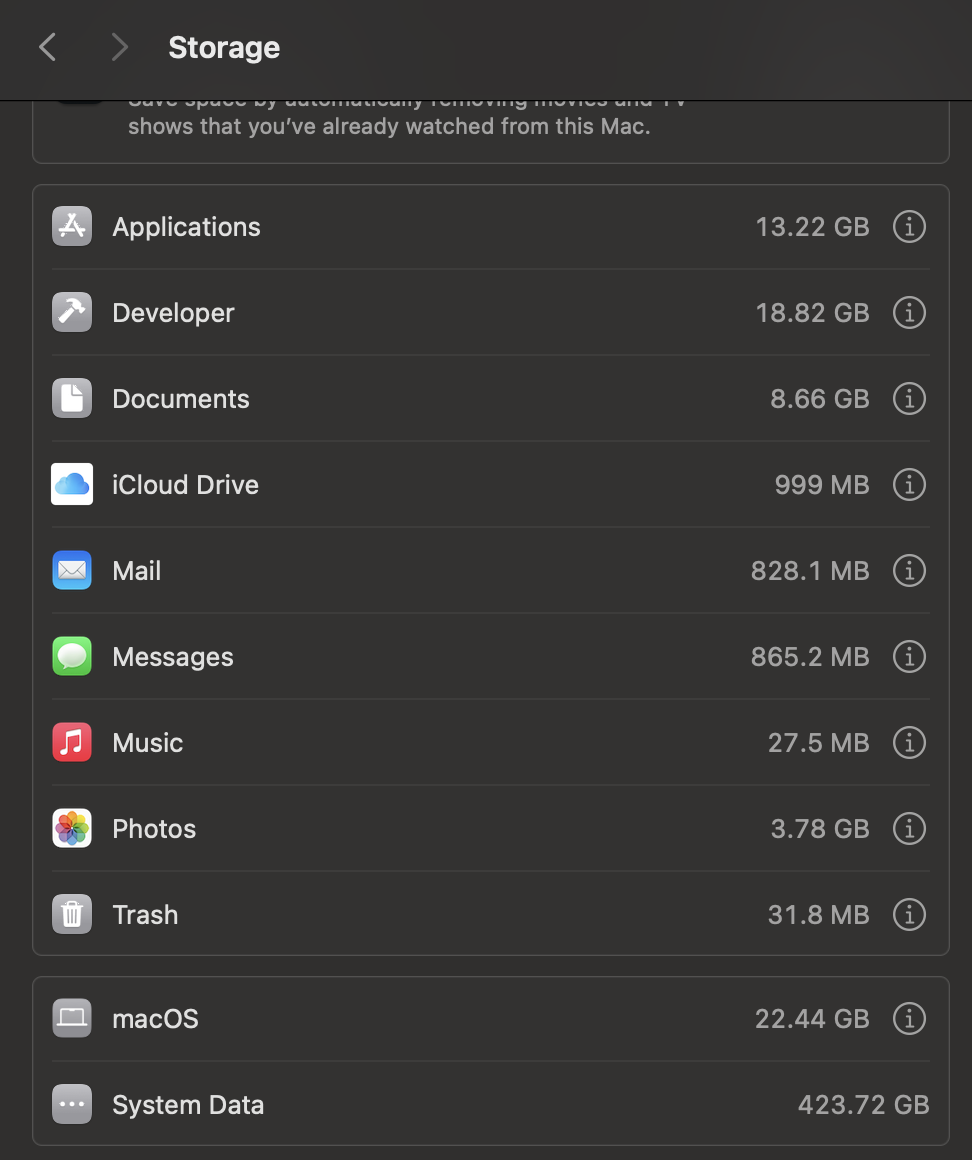Click the System Data ellipsis icon
The width and height of the screenshot is (972, 1160).
pyautogui.click(x=72, y=1105)
